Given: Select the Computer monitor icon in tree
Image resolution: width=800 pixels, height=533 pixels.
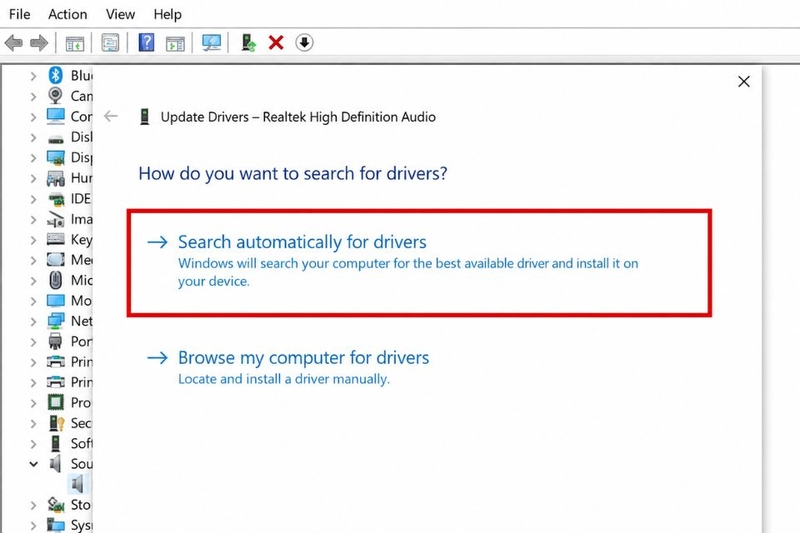Looking at the screenshot, I should click(x=56, y=116).
